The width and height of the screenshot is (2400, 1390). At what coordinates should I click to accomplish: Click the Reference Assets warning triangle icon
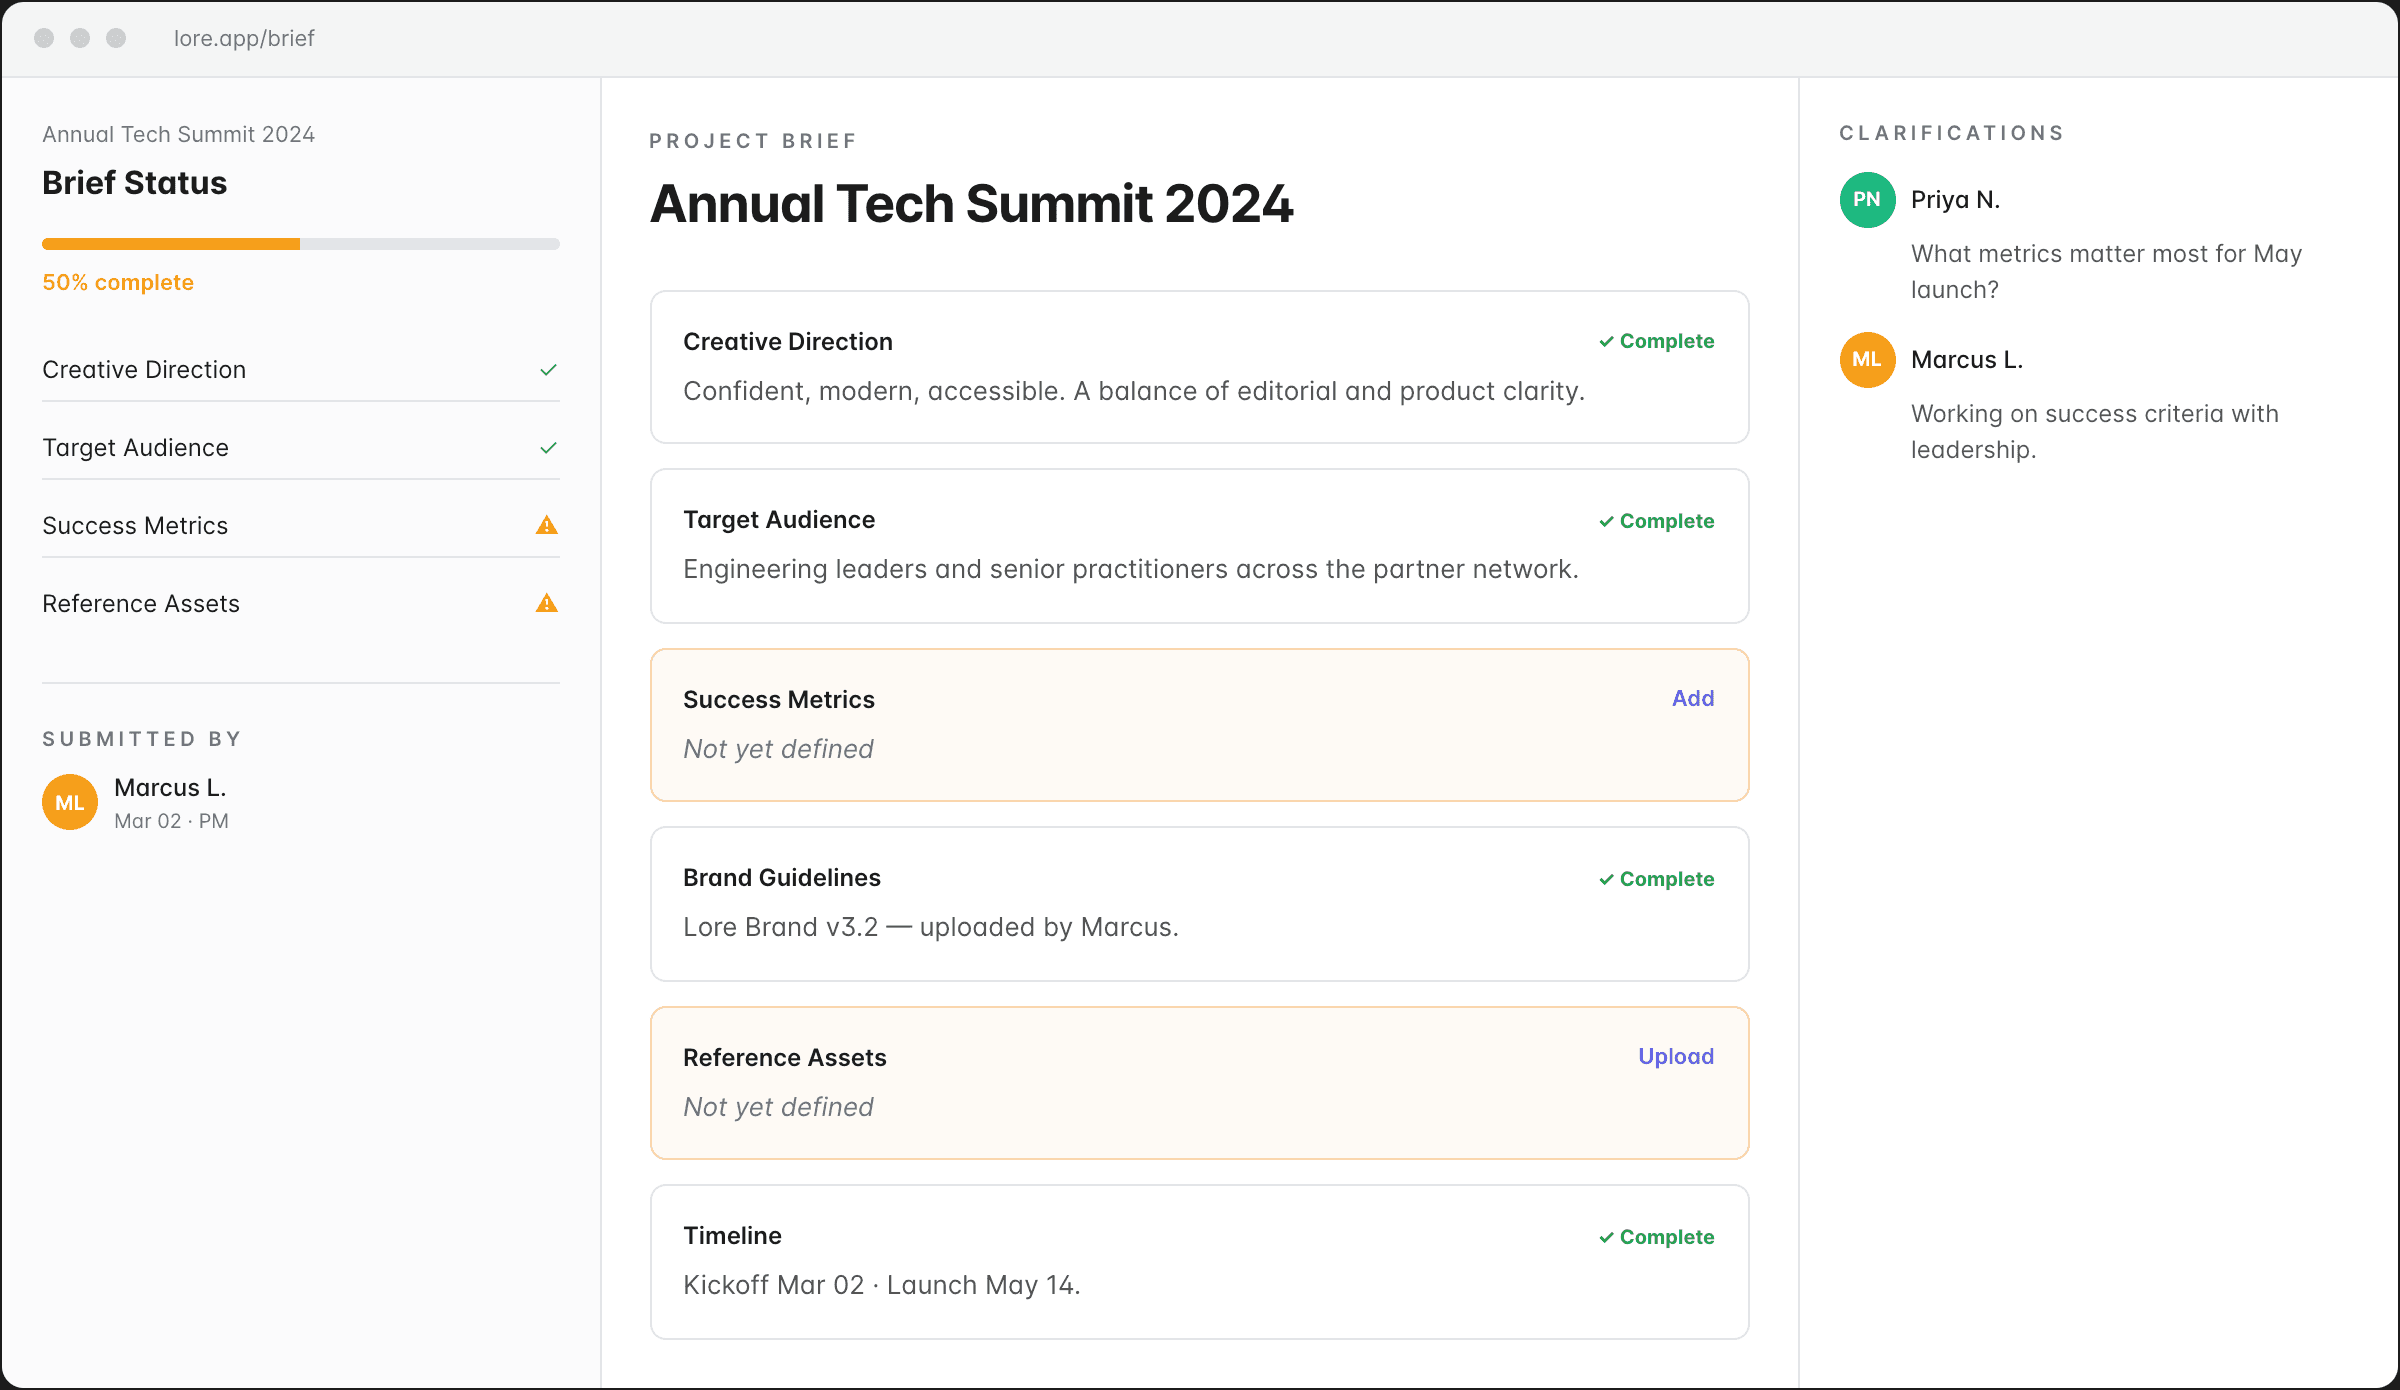[547, 603]
